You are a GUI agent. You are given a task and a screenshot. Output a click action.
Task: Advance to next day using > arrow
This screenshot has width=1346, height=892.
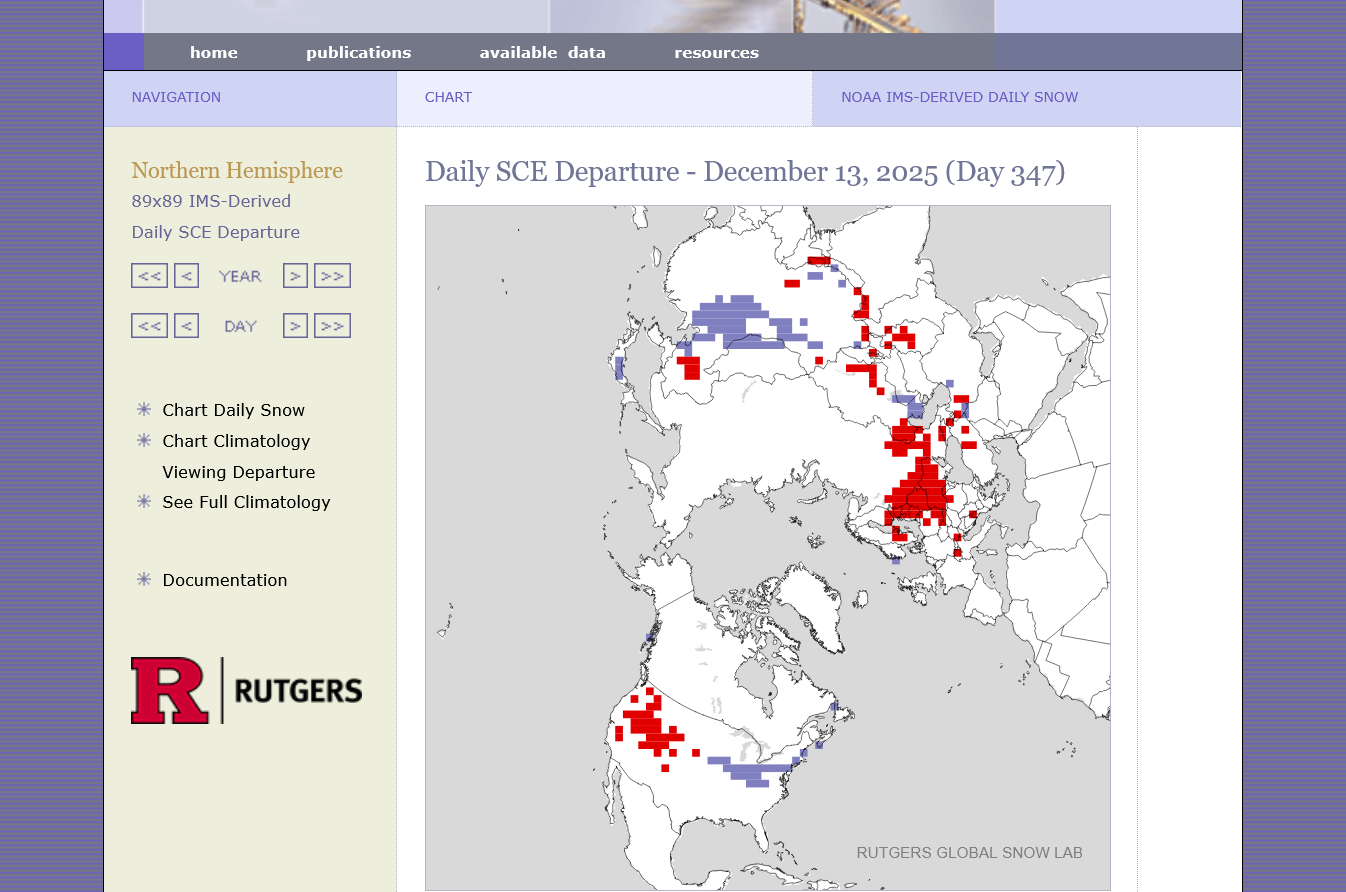point(295,326)
